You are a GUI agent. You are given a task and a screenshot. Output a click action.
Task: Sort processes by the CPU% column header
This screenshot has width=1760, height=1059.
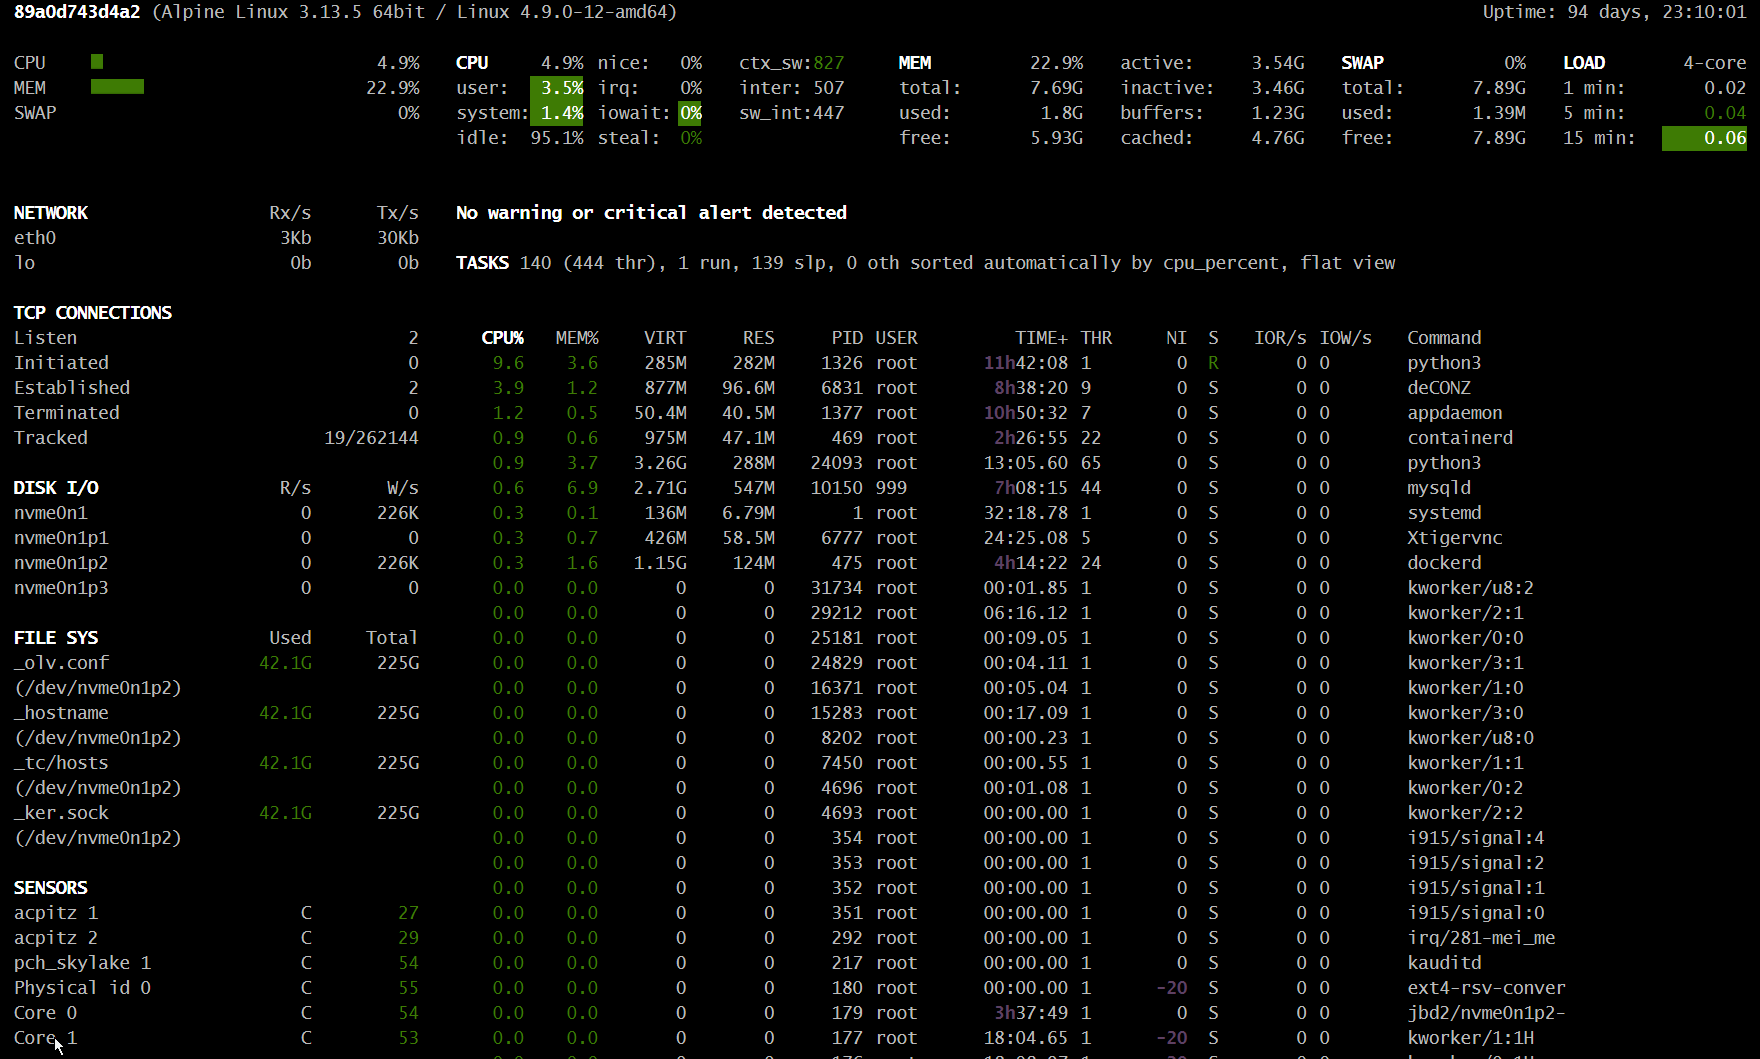[502, 338]
